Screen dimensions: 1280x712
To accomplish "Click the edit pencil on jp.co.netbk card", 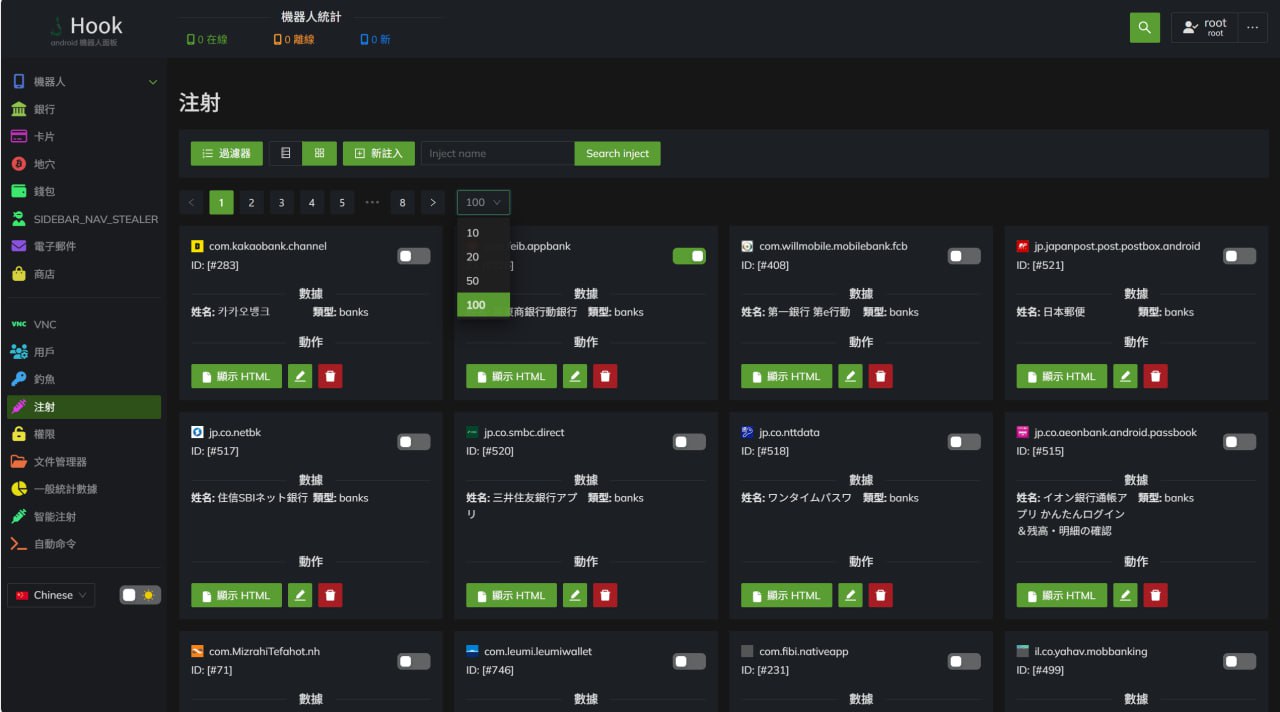I will 300,595.
